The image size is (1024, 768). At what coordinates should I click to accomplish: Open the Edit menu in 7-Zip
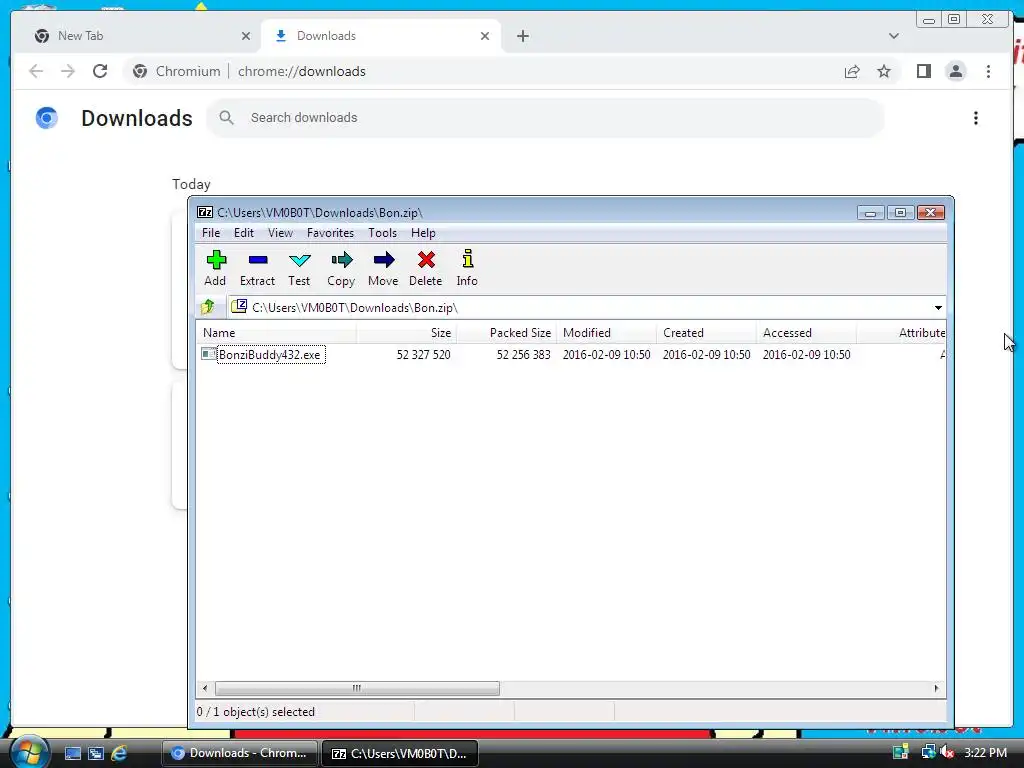(244, 233)
